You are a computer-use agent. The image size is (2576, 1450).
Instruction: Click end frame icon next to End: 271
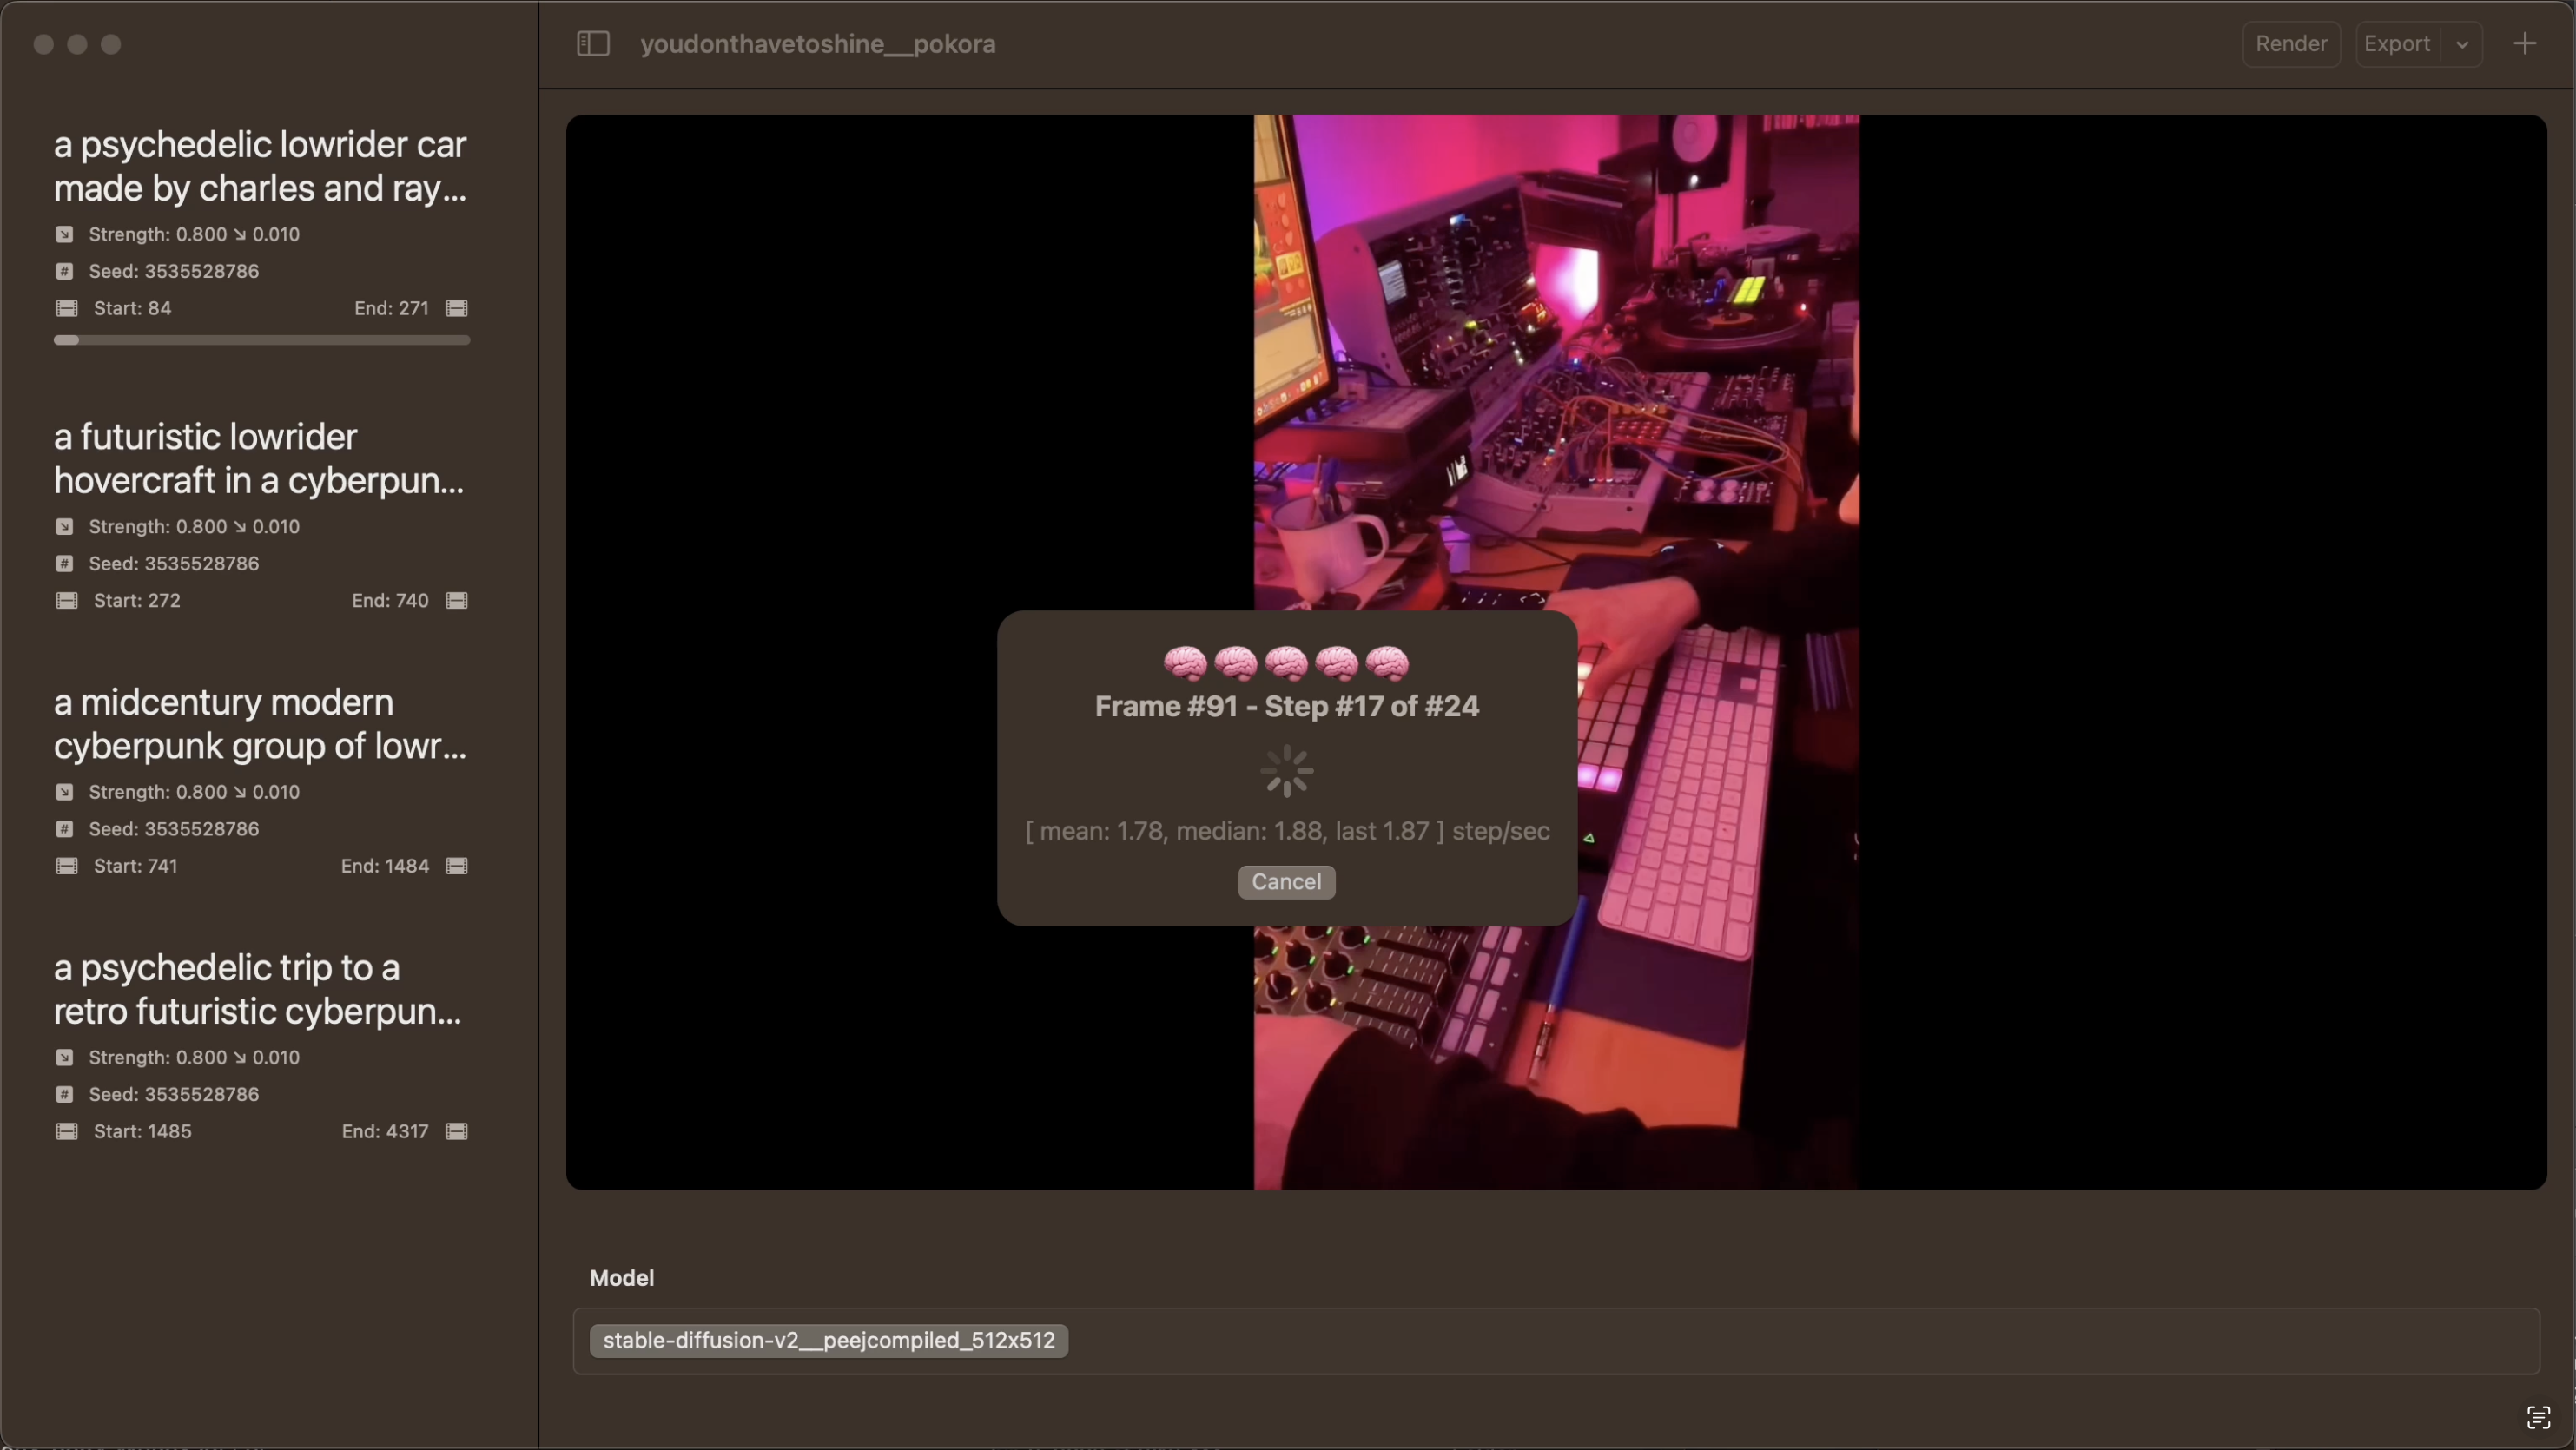click(x=457, y=309)
